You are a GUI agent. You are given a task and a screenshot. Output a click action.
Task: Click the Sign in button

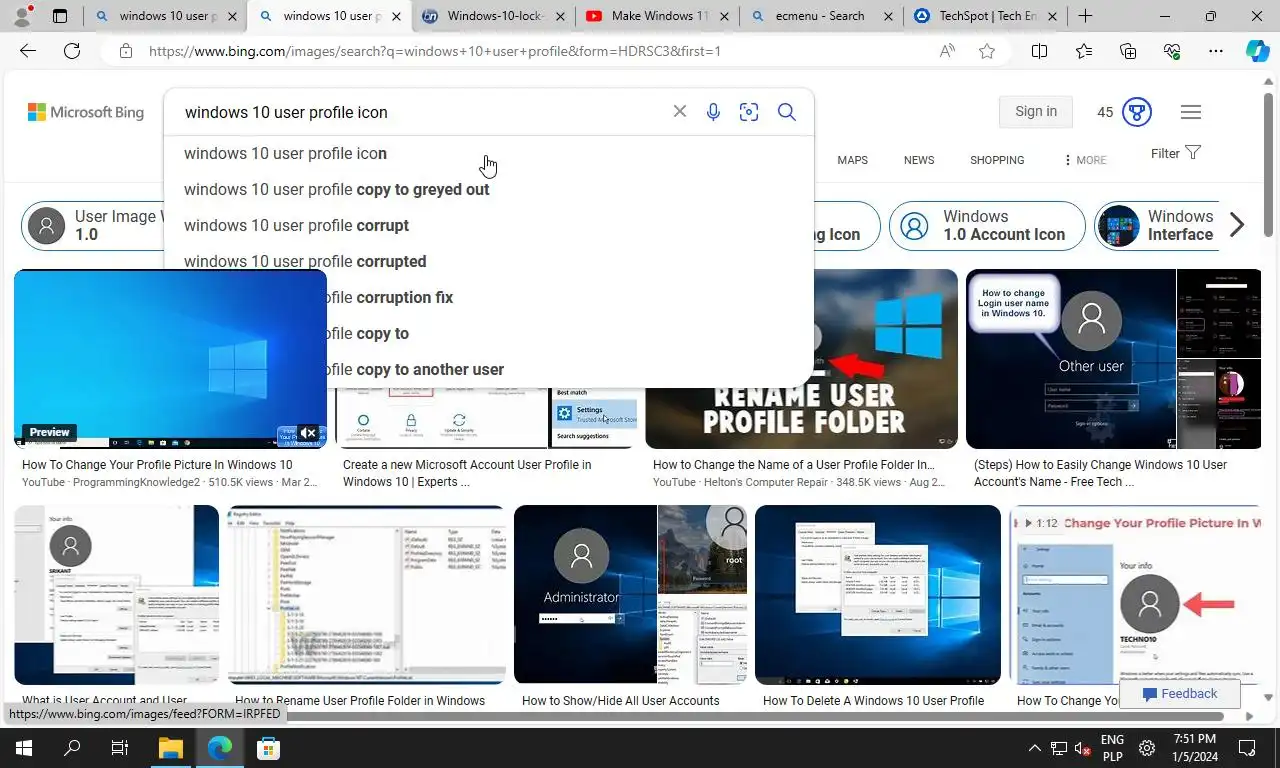click(1036, 112)
